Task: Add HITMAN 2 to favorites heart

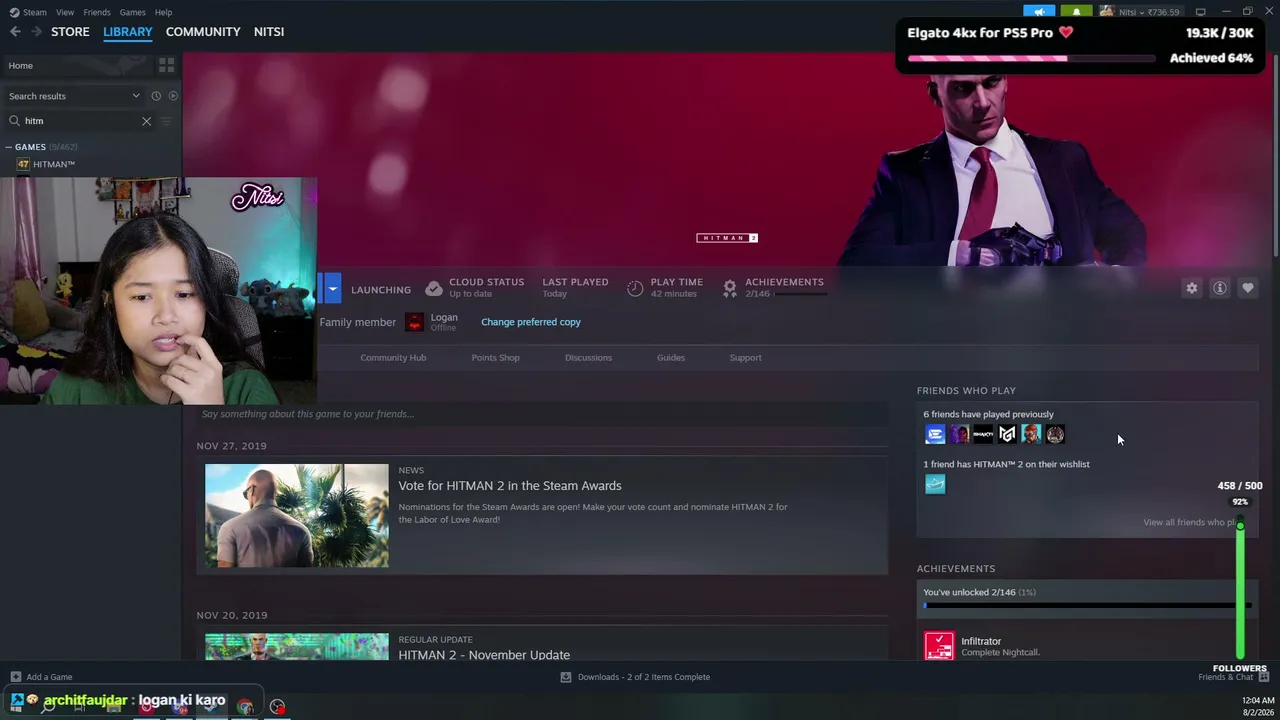Action: pyautogui.click(x=1248, y=288)
